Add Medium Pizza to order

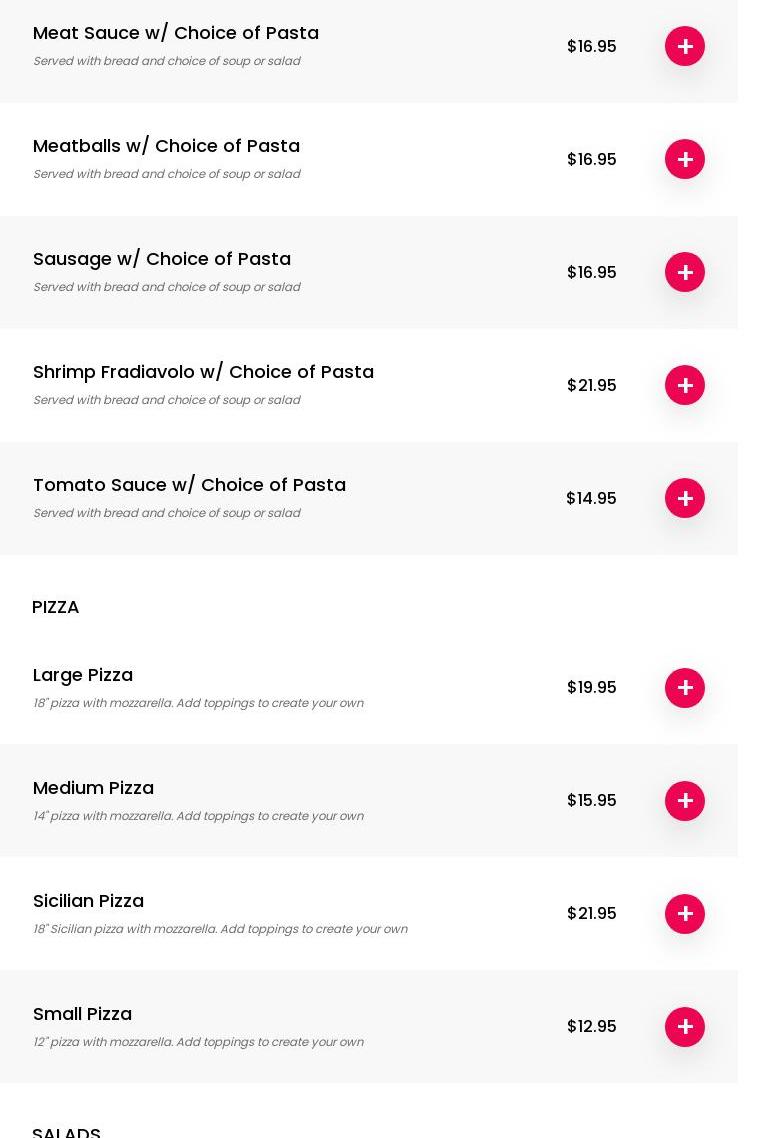coord(685,801)
